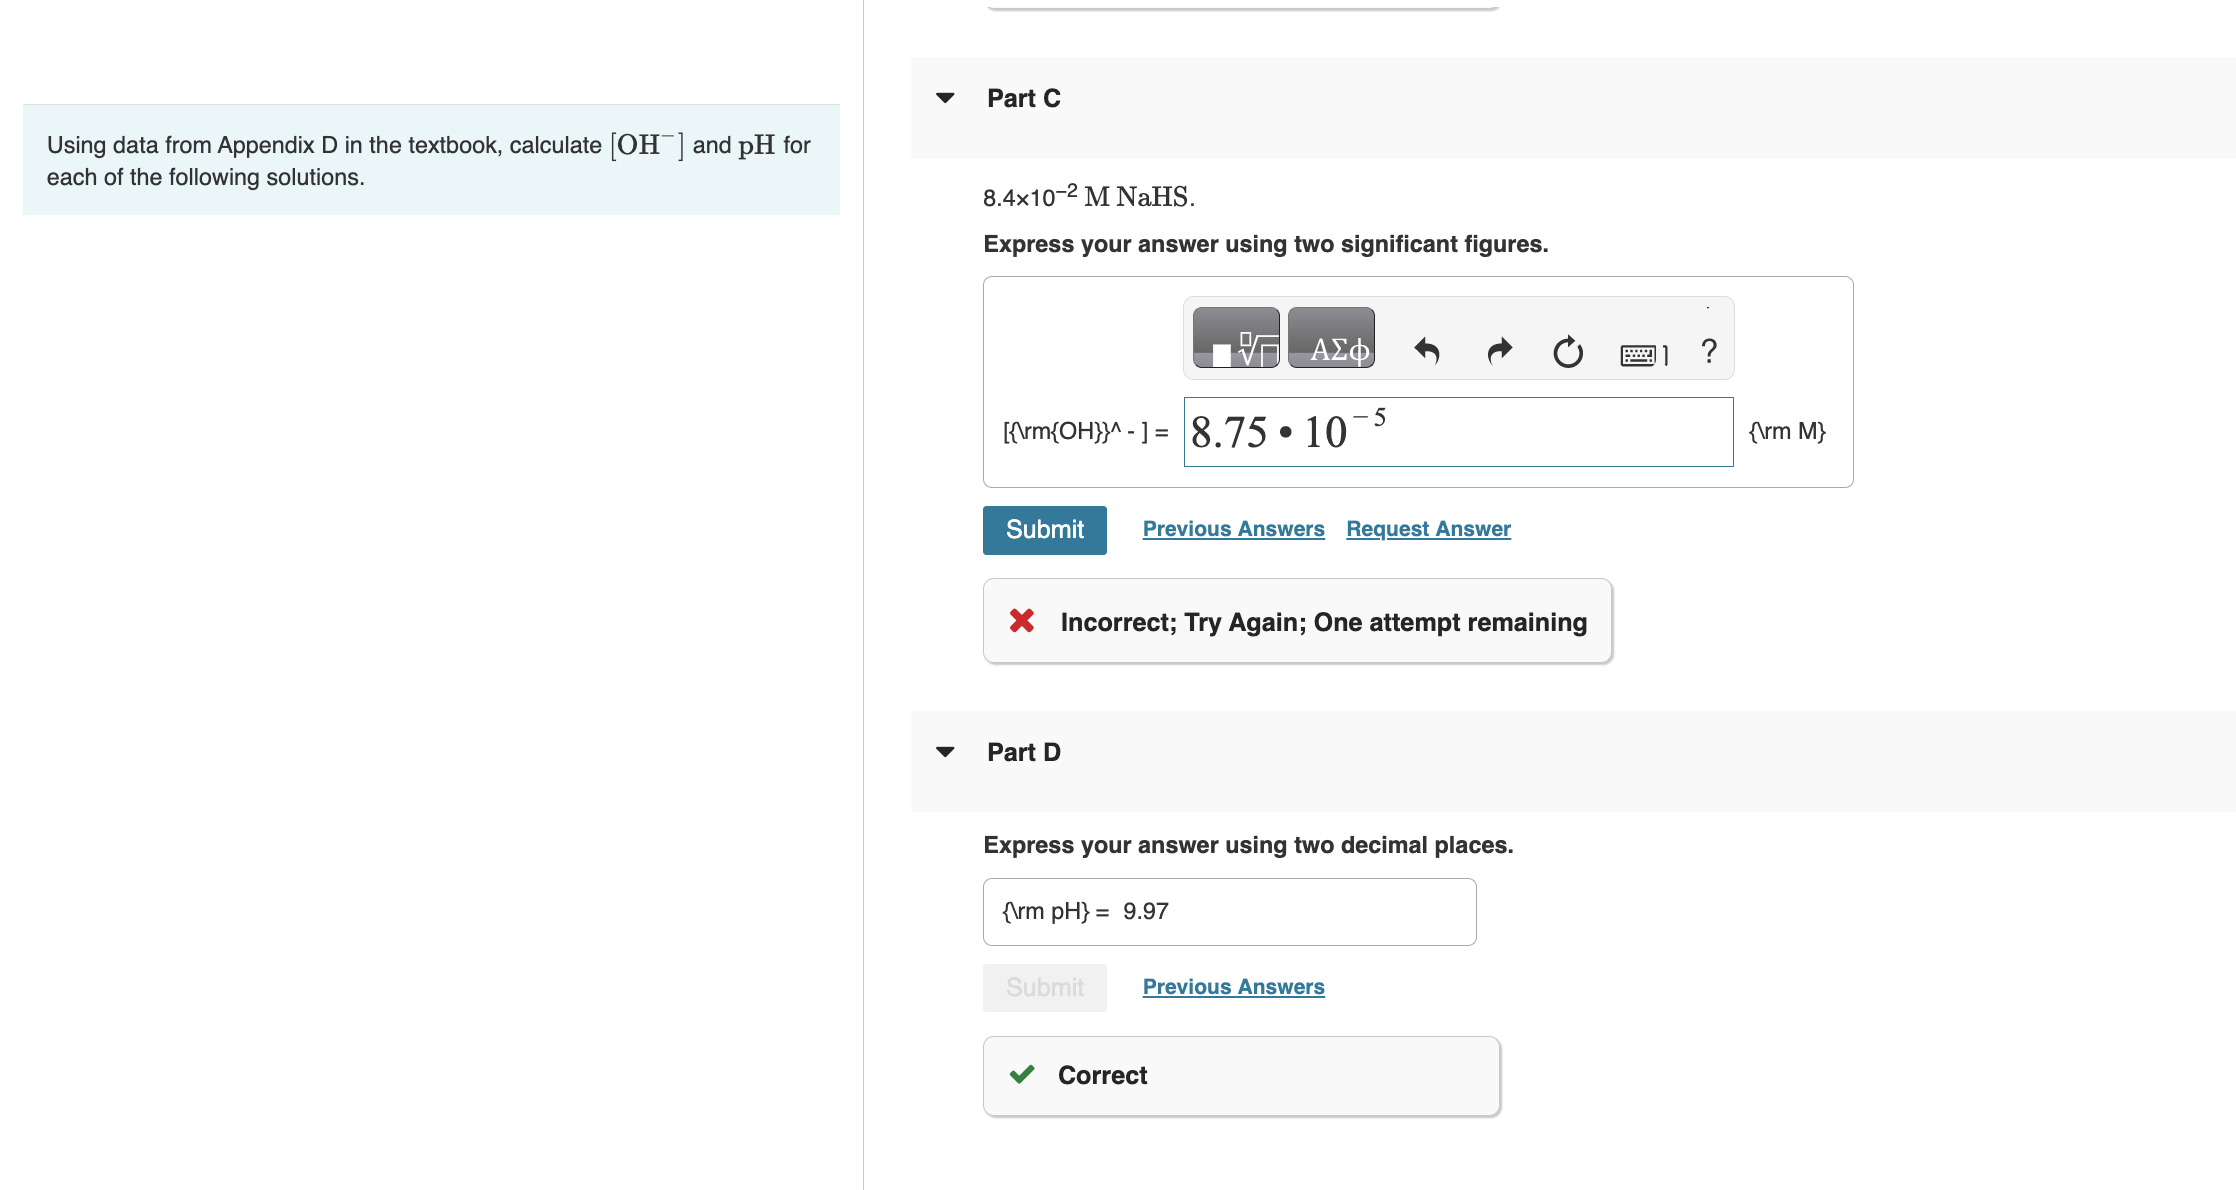View Previous Answers for Part D
Screen dimensions: 2236x1190
coord(1232,986)
